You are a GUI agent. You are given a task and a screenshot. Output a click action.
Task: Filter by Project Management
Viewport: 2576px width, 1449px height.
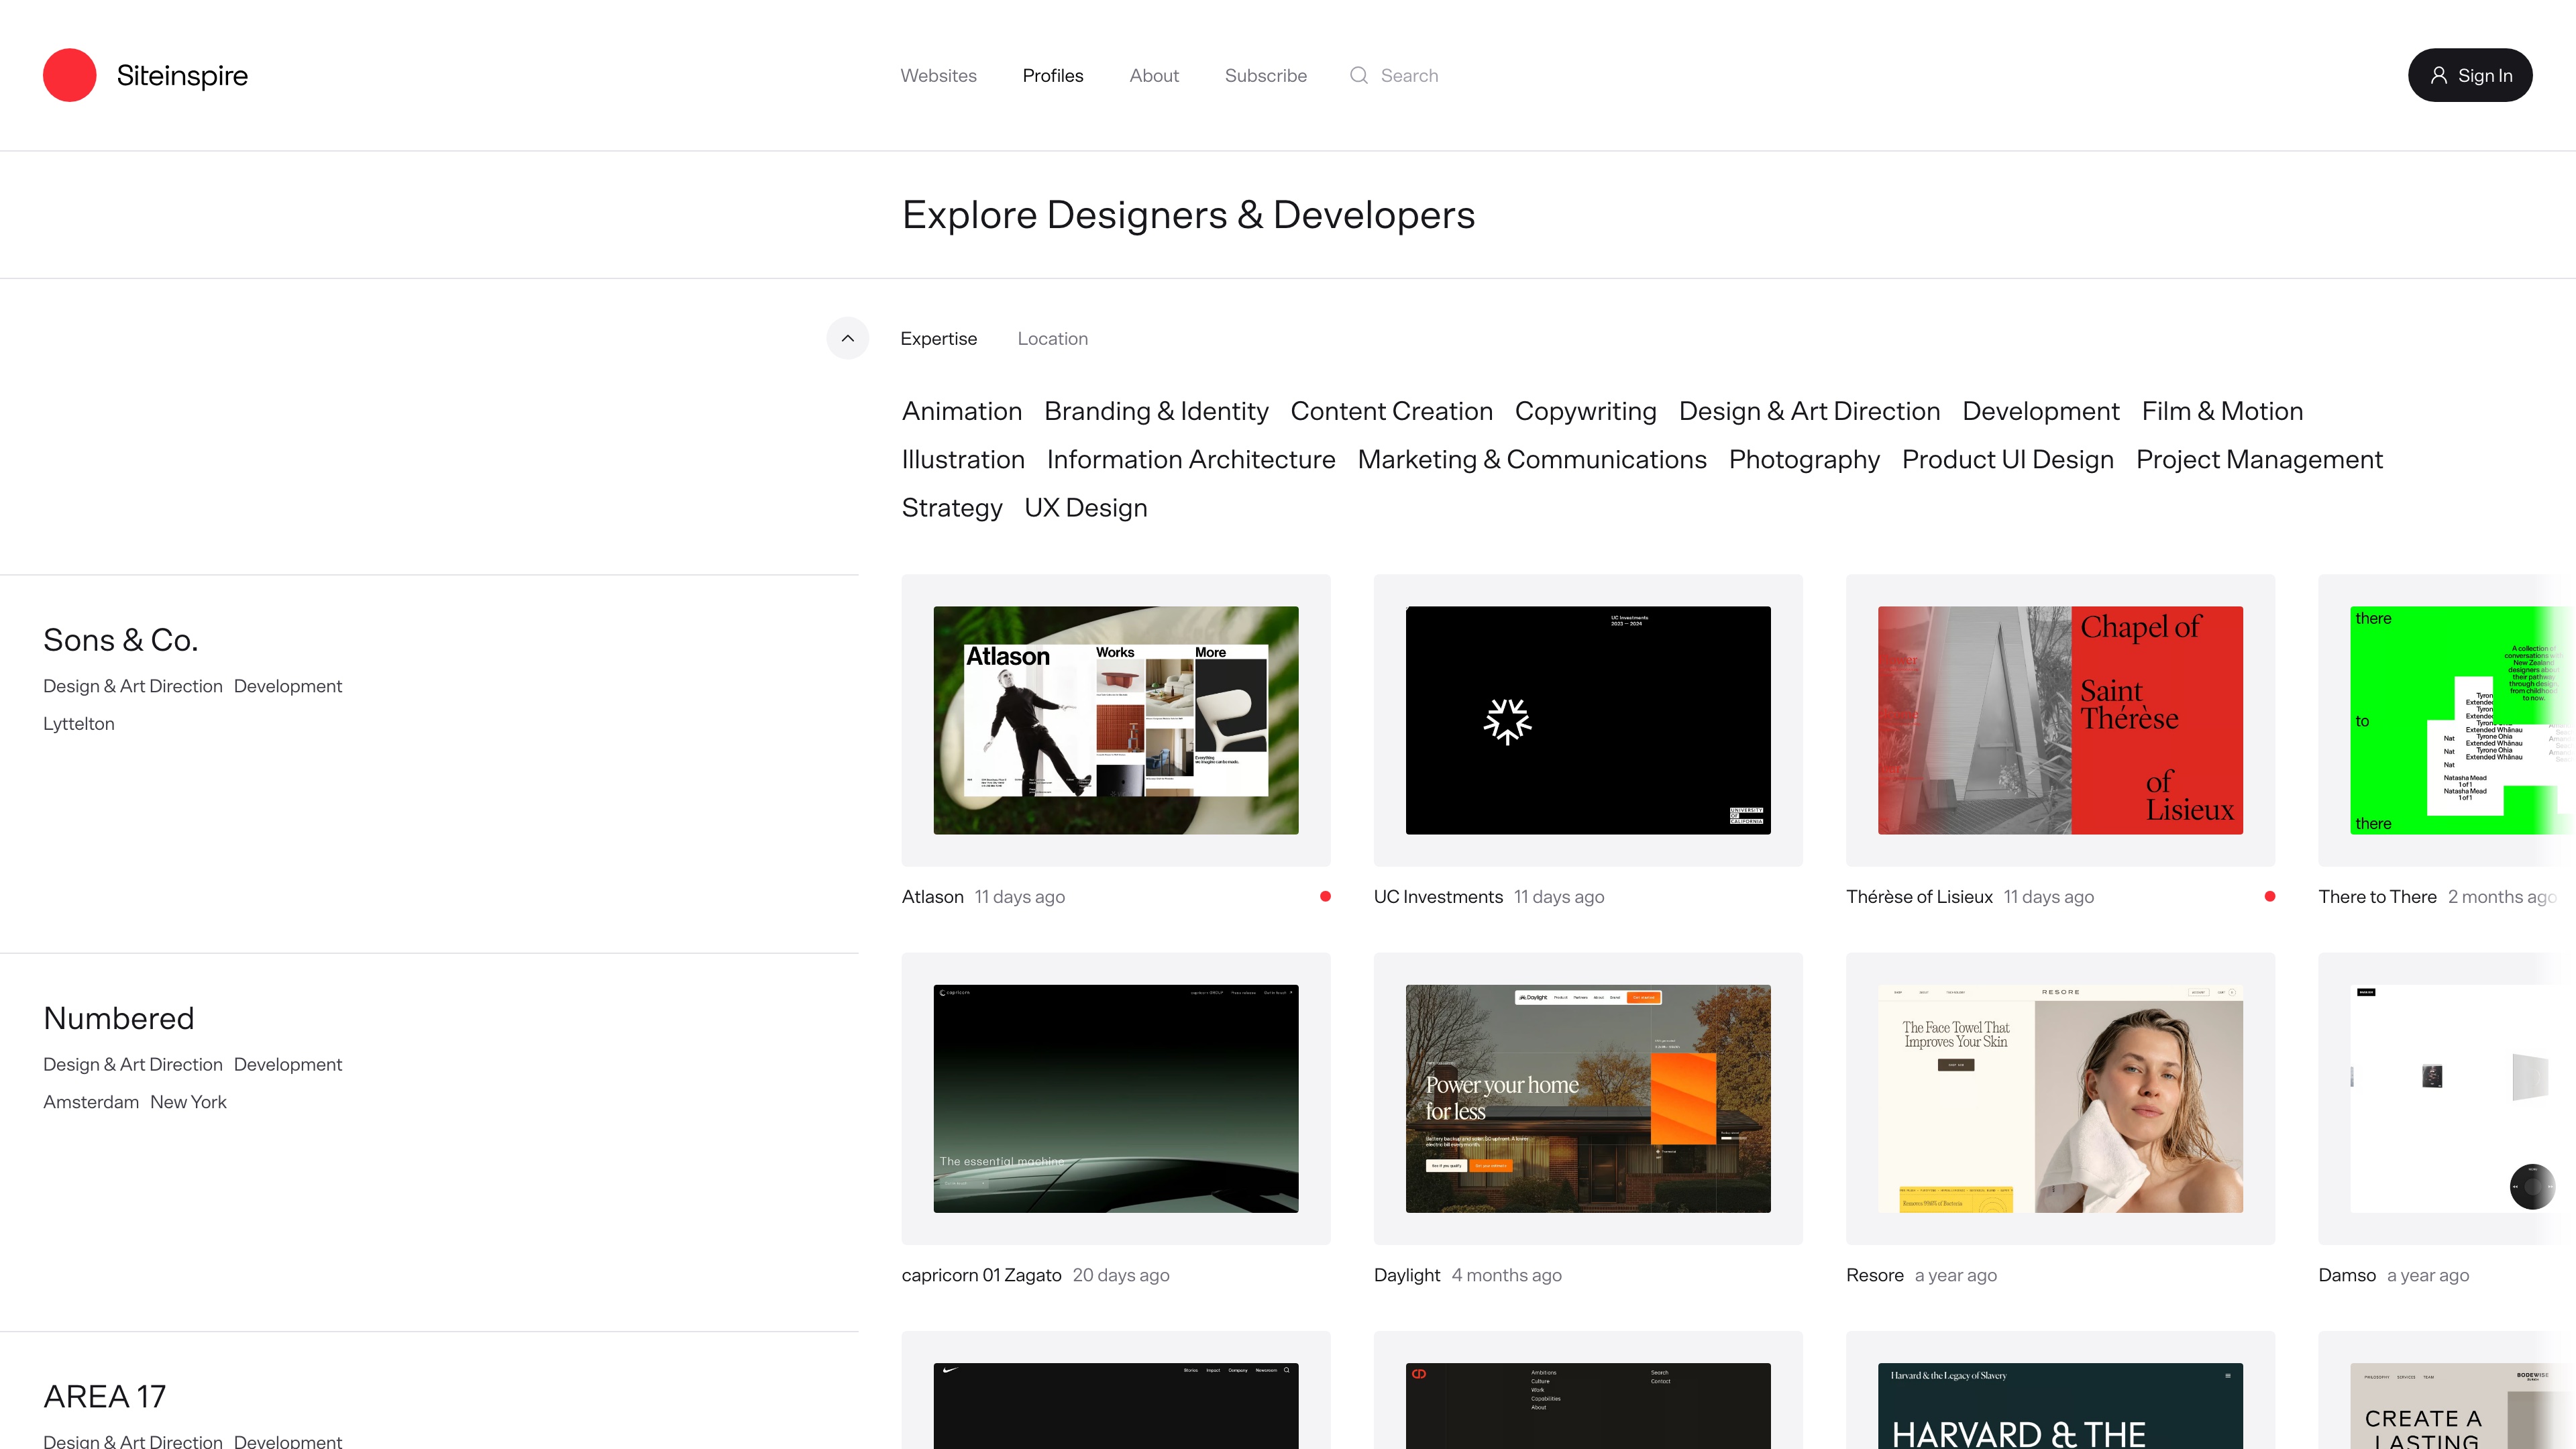(x=2259, y=459)
